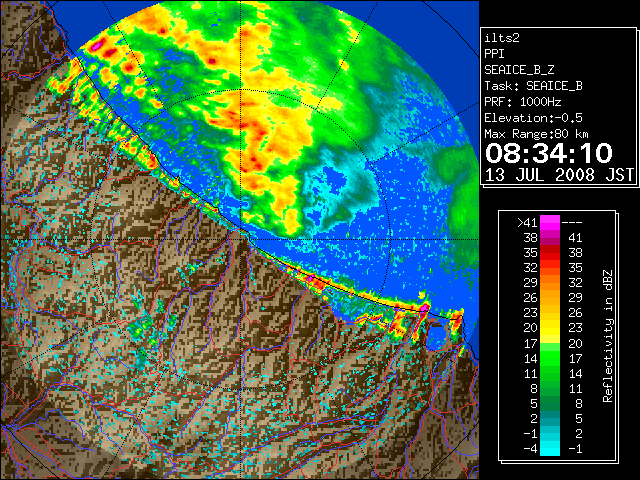
Task: Select the '20' label in left legend column
Action: tap(530, 328)
